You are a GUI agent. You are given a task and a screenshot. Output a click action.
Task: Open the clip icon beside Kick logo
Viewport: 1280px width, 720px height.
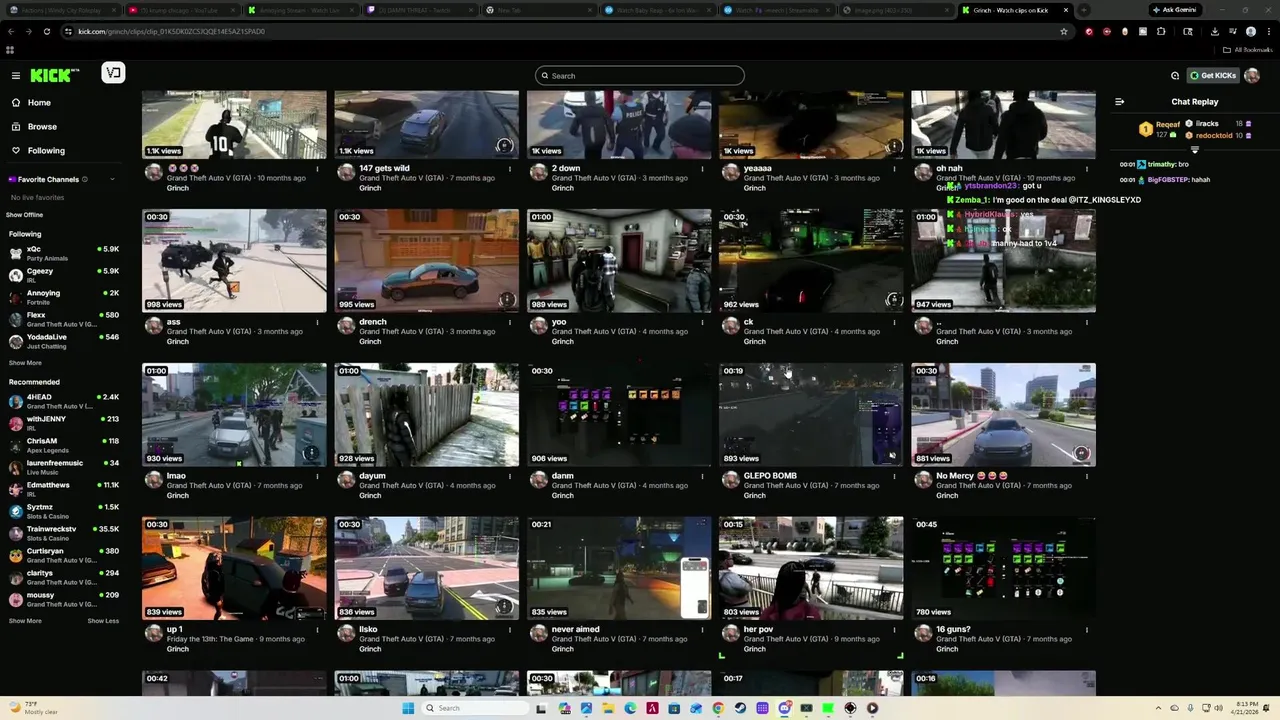pyautogui.click(x=113, y=73)
